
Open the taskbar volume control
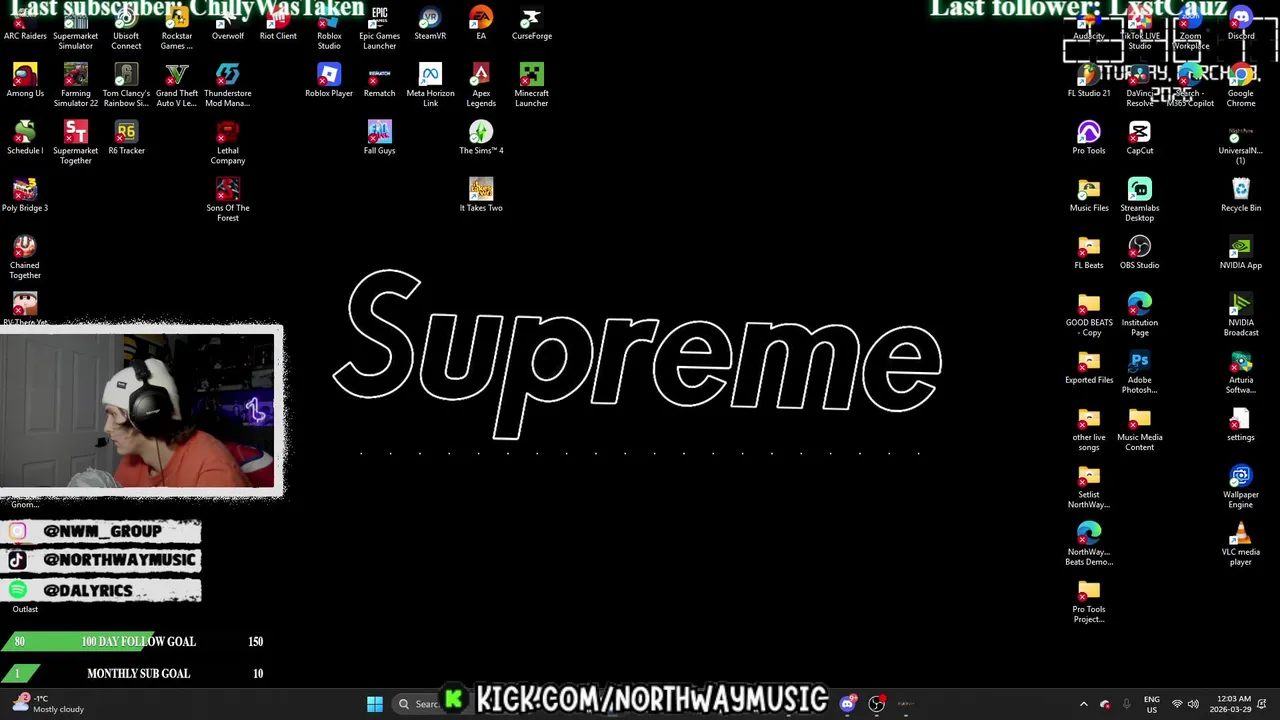point(1193,704)
